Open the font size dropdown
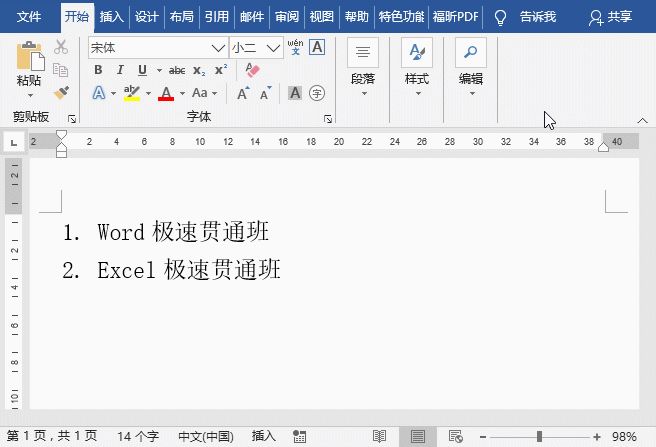This screenshot has height=447, width=656. pos(274,48)
